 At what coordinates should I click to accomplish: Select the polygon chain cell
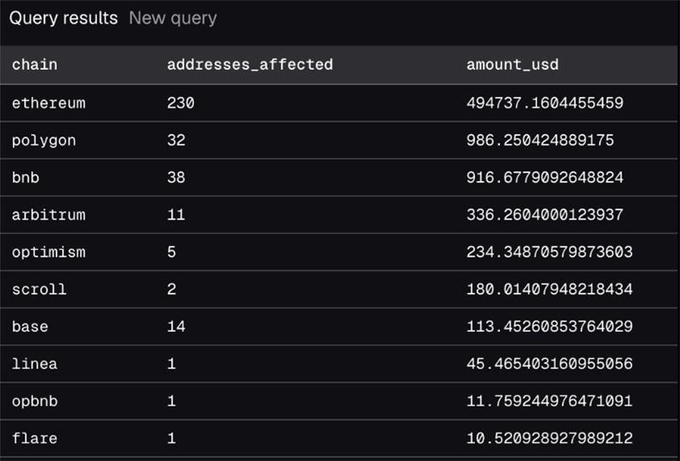pyautogui.click(x=44, y=141)
